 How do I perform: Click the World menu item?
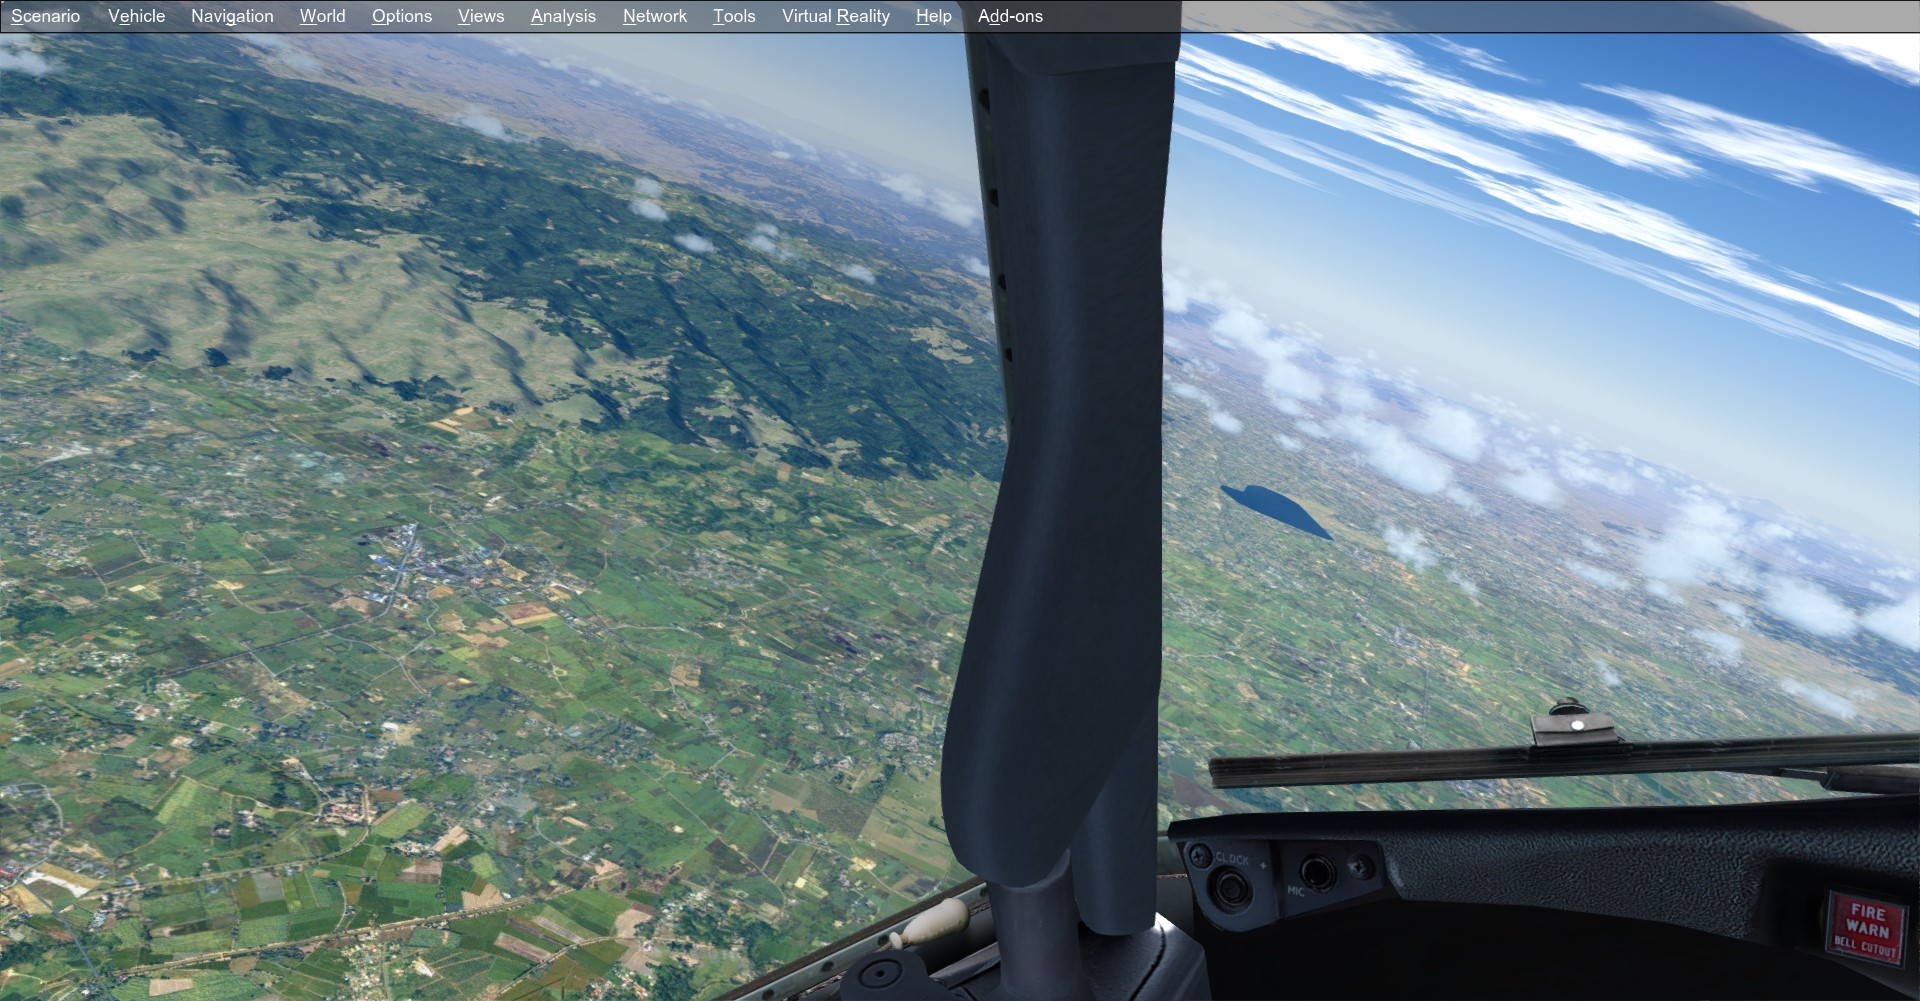click(322, 16)
